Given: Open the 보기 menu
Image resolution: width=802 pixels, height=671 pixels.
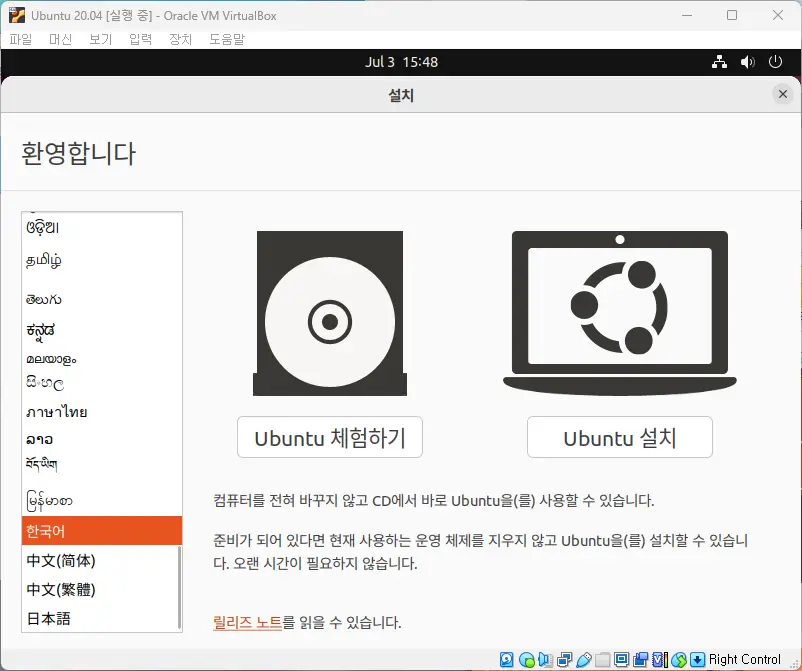Looking at the screenshot, I should point(100,39).
